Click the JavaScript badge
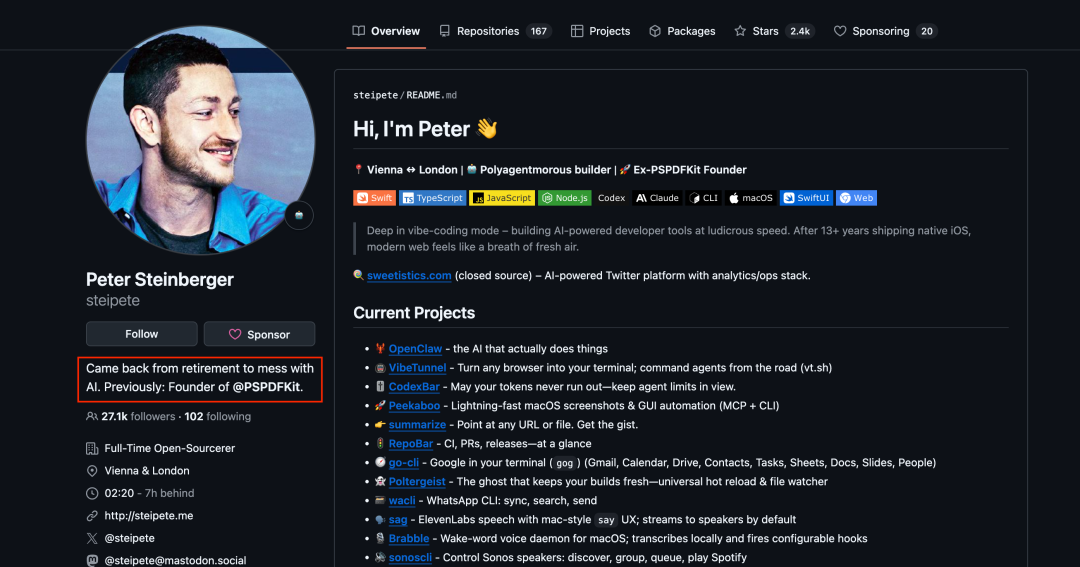The height and width of the screenshot is (567, 1080). (502, 198)
